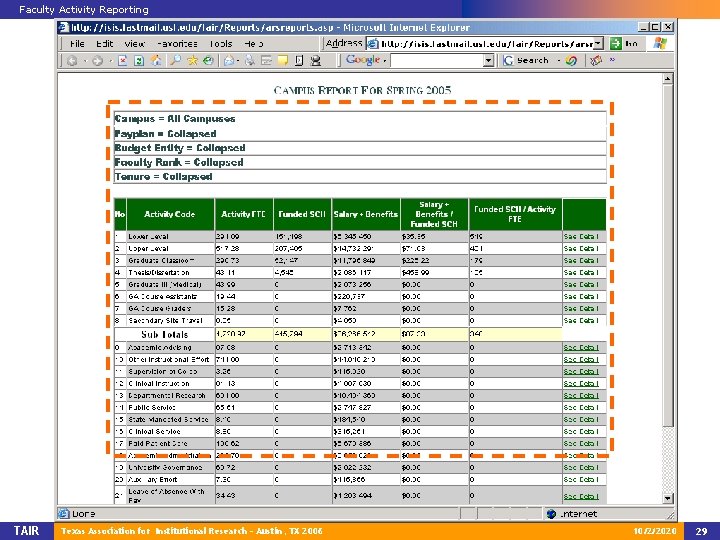Click the IE page icon in status bar

[x=64, y=513]
